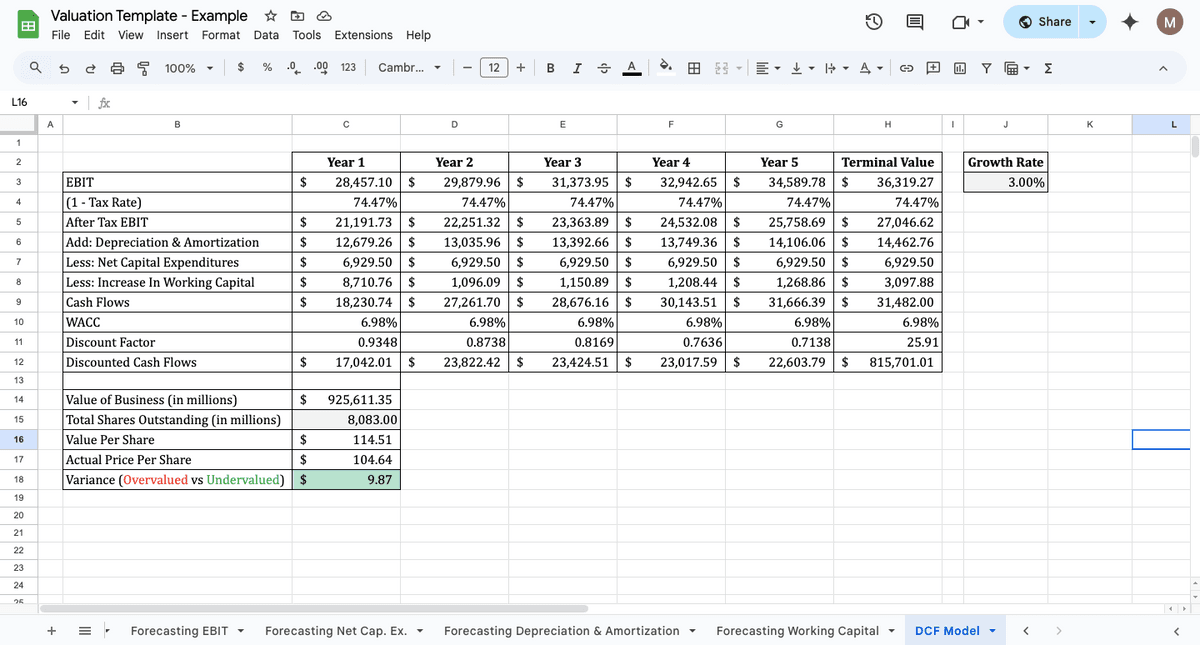This screenshot has height=645, width=1200.
Task: Open the fill color picker
Action: click(665, 68)
